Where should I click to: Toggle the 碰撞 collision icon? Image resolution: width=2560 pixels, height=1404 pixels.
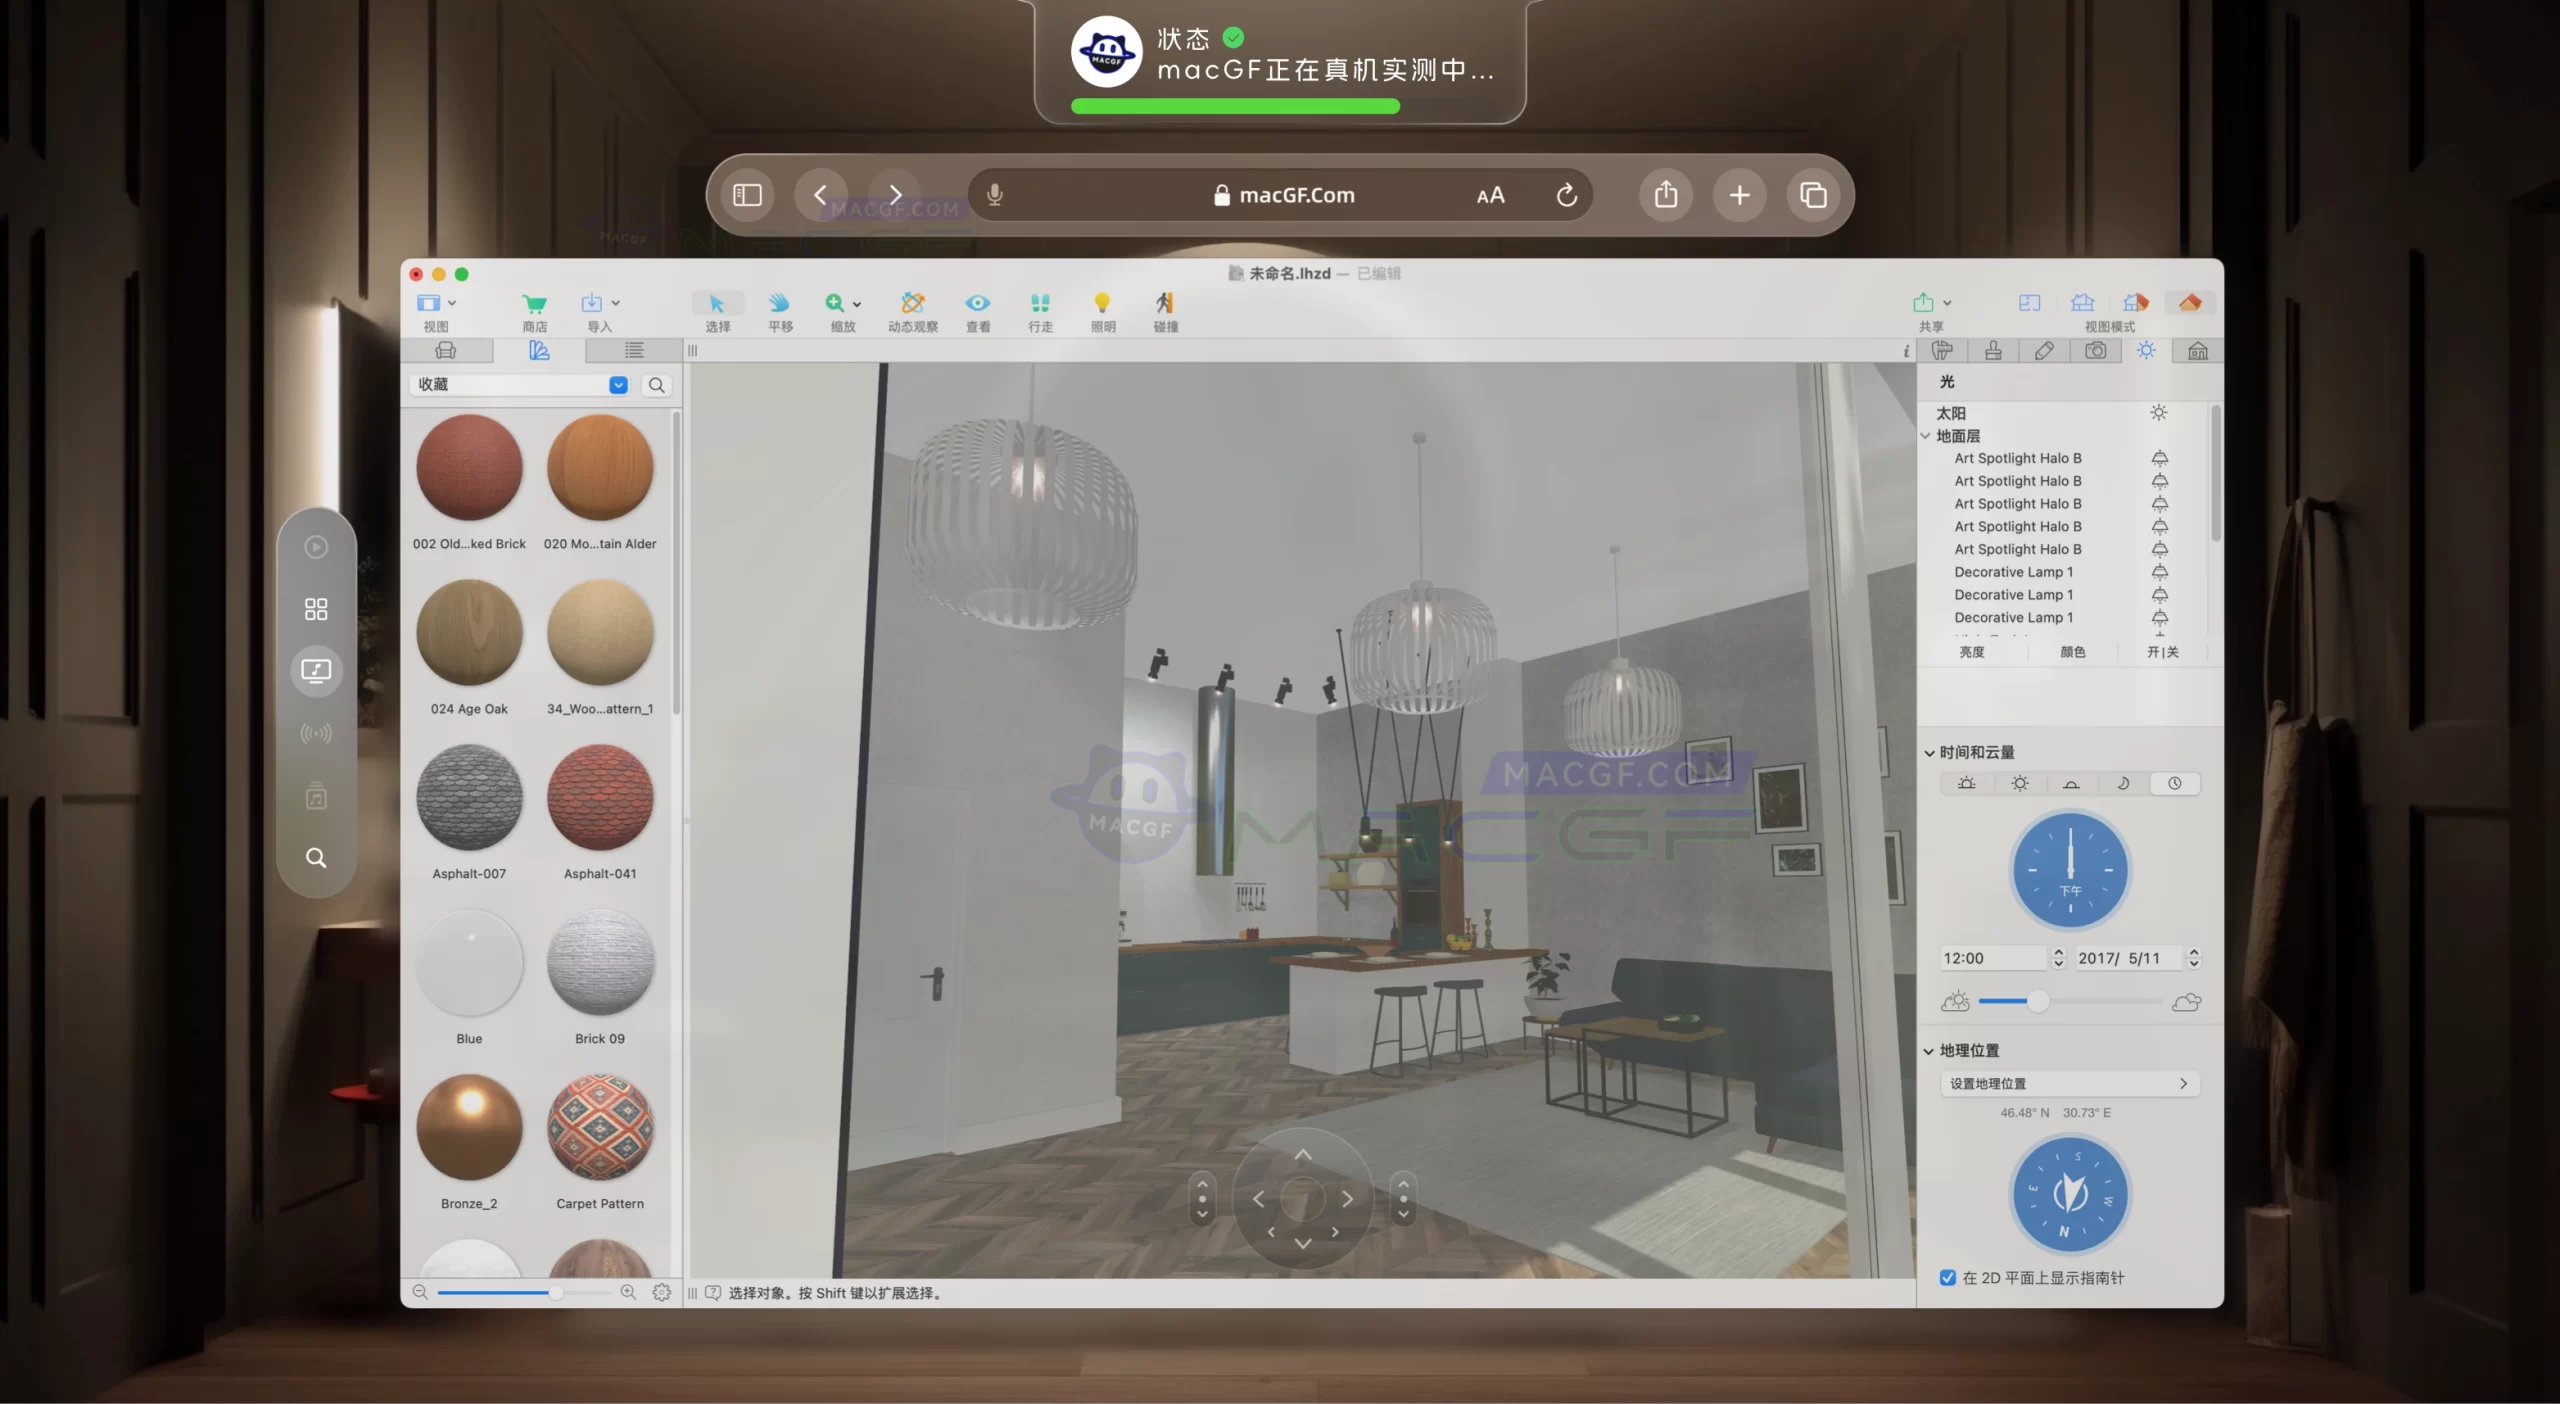pos(1165,303)
